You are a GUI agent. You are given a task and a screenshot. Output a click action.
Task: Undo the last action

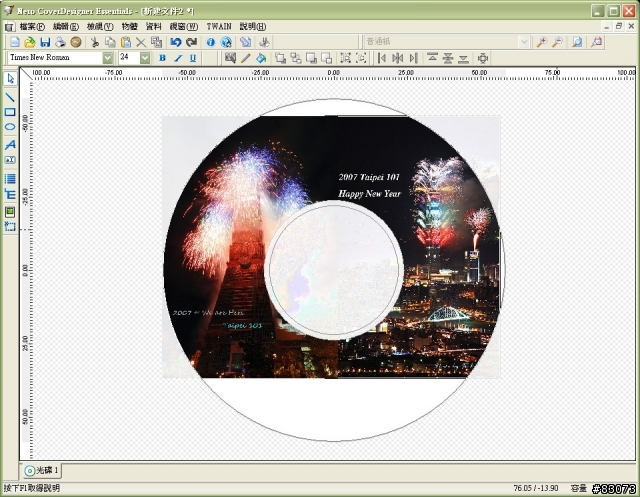point(176,42)
